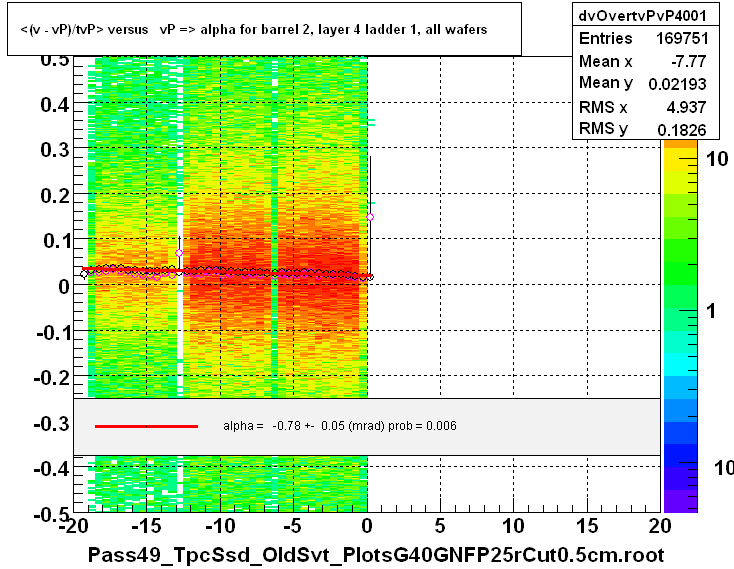Click the y-axis label -0.2
Screen dimensions: 734x569
[x=51, y=377]
